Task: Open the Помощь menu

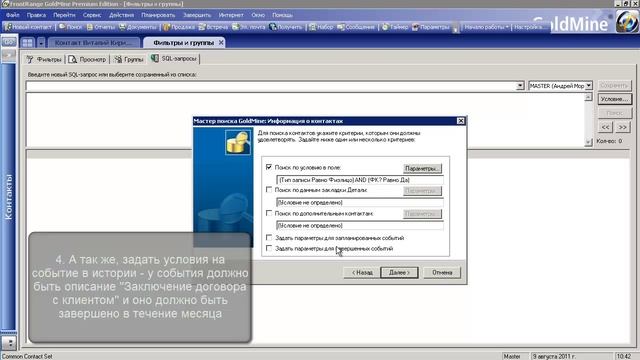Action: (282, 15)
